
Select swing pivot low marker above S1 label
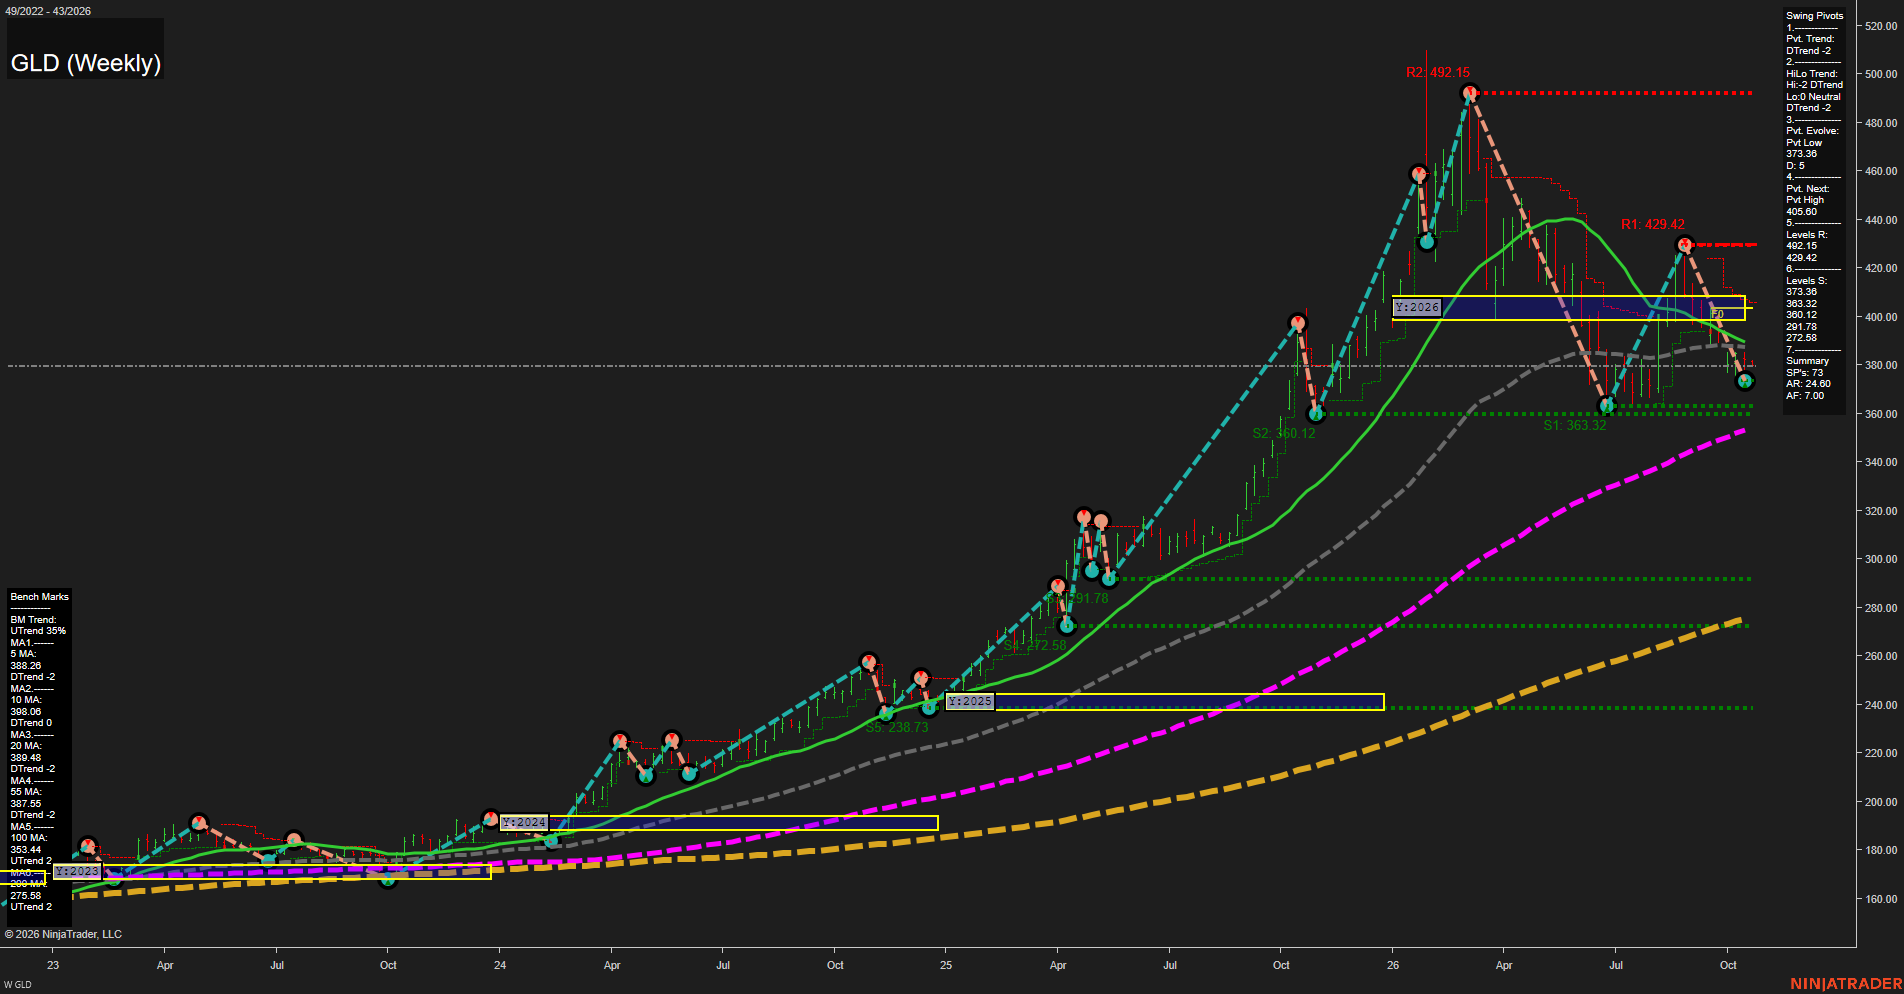1607,406
